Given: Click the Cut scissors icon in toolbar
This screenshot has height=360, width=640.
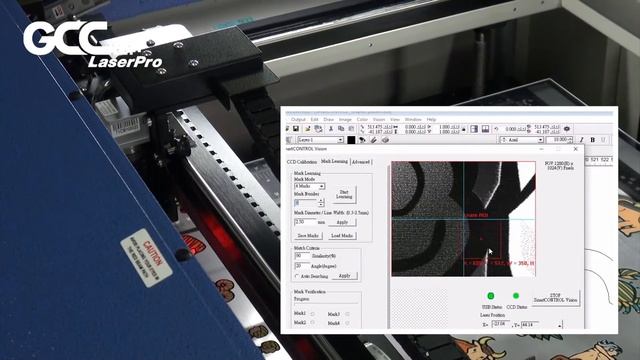Looking at the screenshot, I should tap(331, 129).
